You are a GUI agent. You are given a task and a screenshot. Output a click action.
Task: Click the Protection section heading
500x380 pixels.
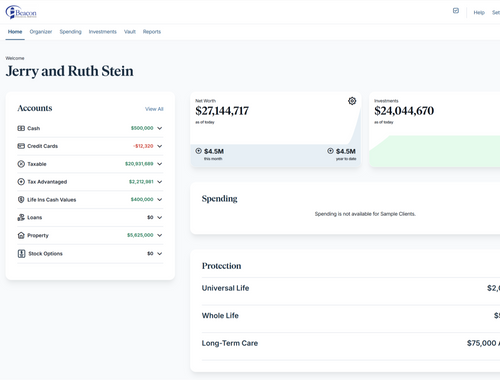[222, 266]
